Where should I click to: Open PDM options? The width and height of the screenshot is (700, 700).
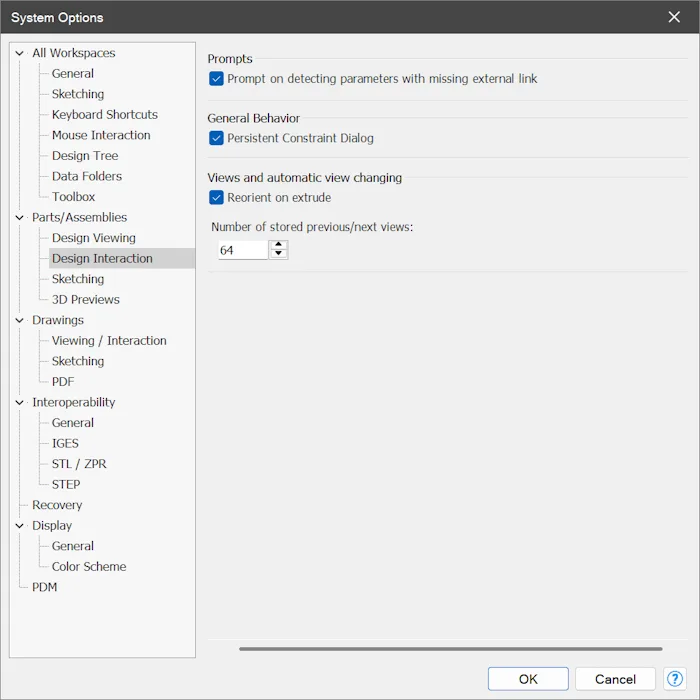point(44,587)
